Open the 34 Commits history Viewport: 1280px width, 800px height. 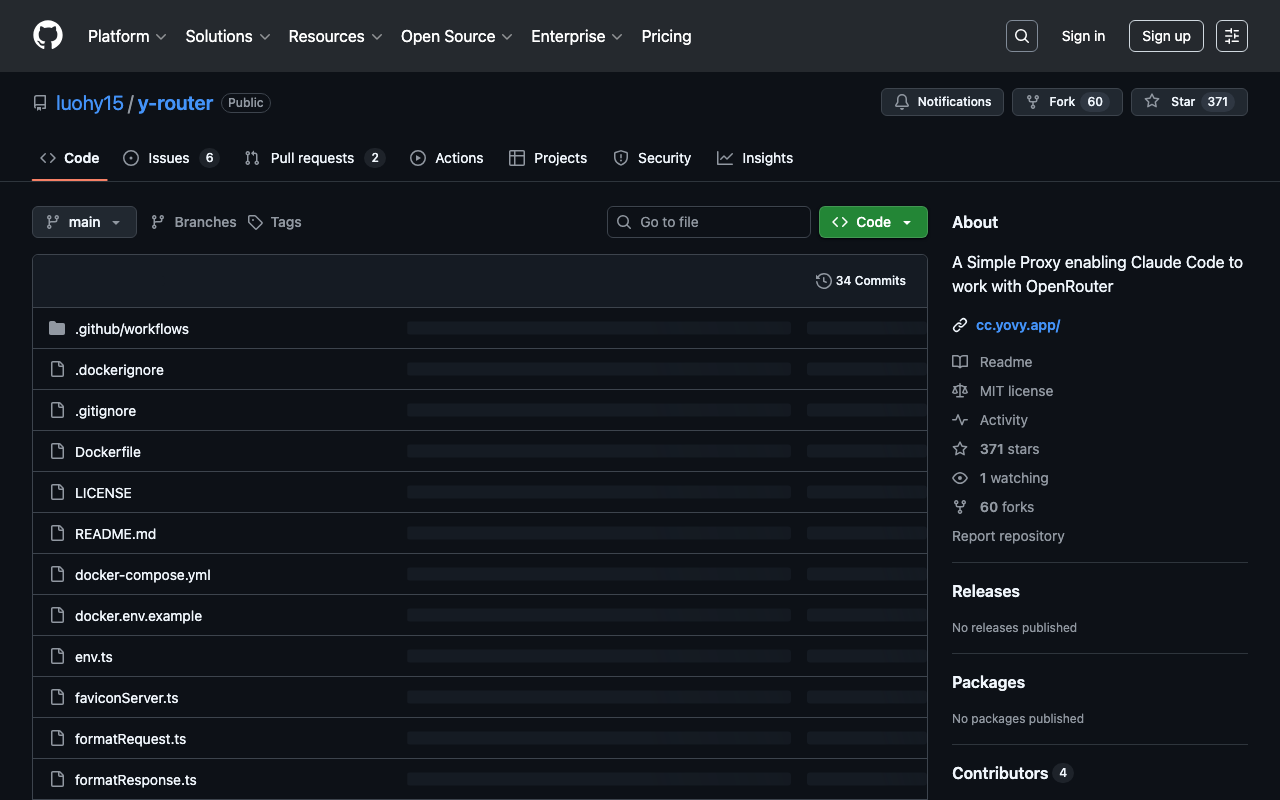[861, 281]
